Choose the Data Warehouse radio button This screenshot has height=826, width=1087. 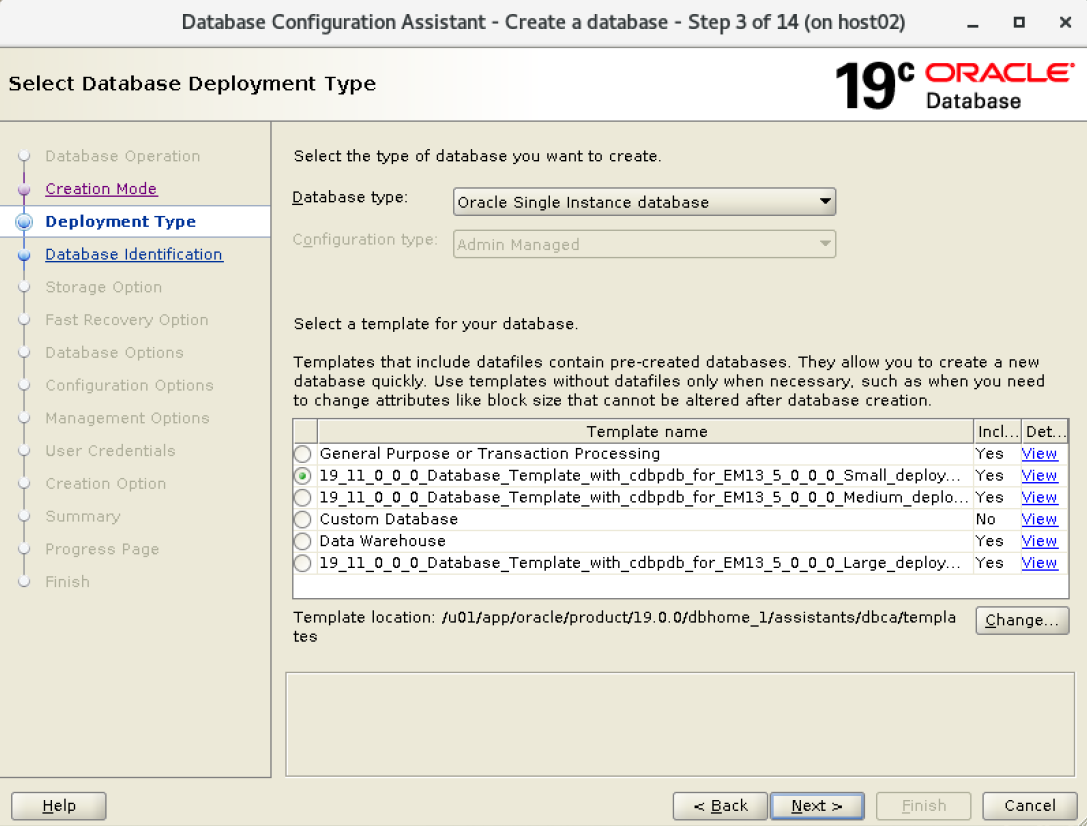pos(302,541)
